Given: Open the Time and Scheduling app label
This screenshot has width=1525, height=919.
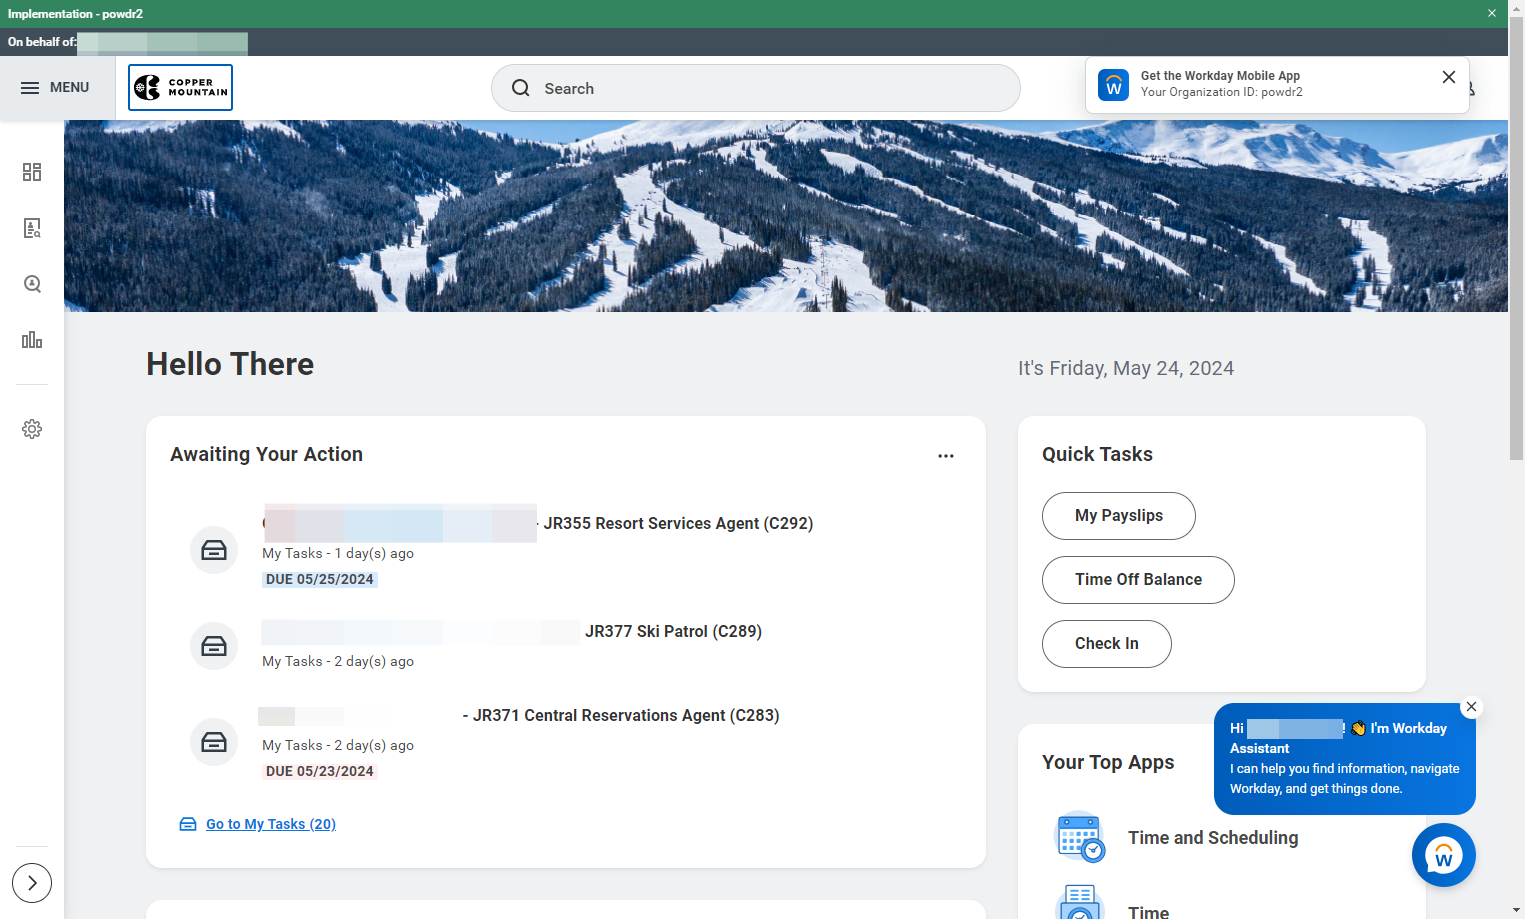Looking at the screenshot, I should [x=1213, y=838].
